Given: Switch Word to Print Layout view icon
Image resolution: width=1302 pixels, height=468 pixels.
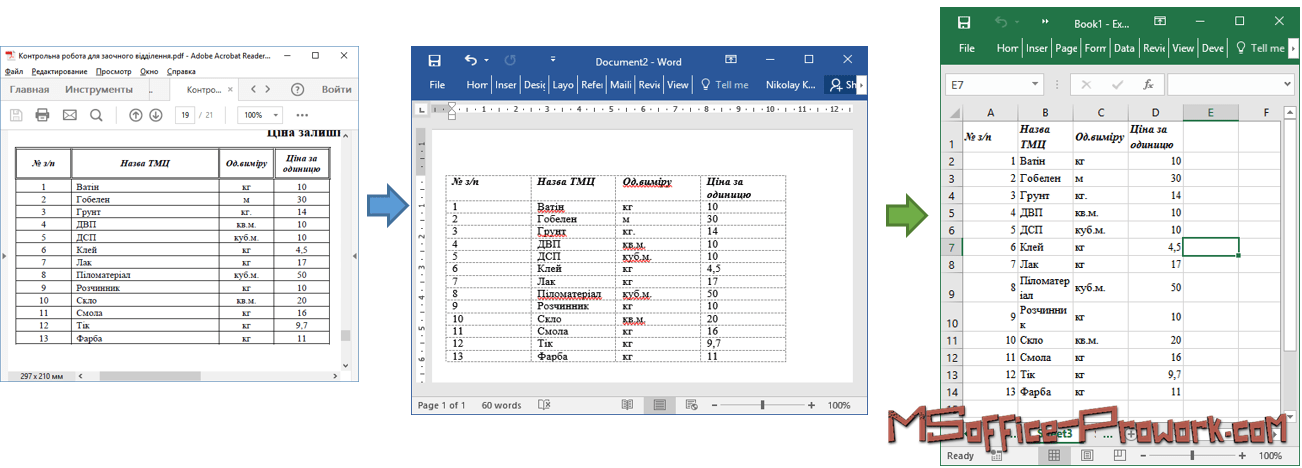Looking at the screenshot, I should (659, 405).
